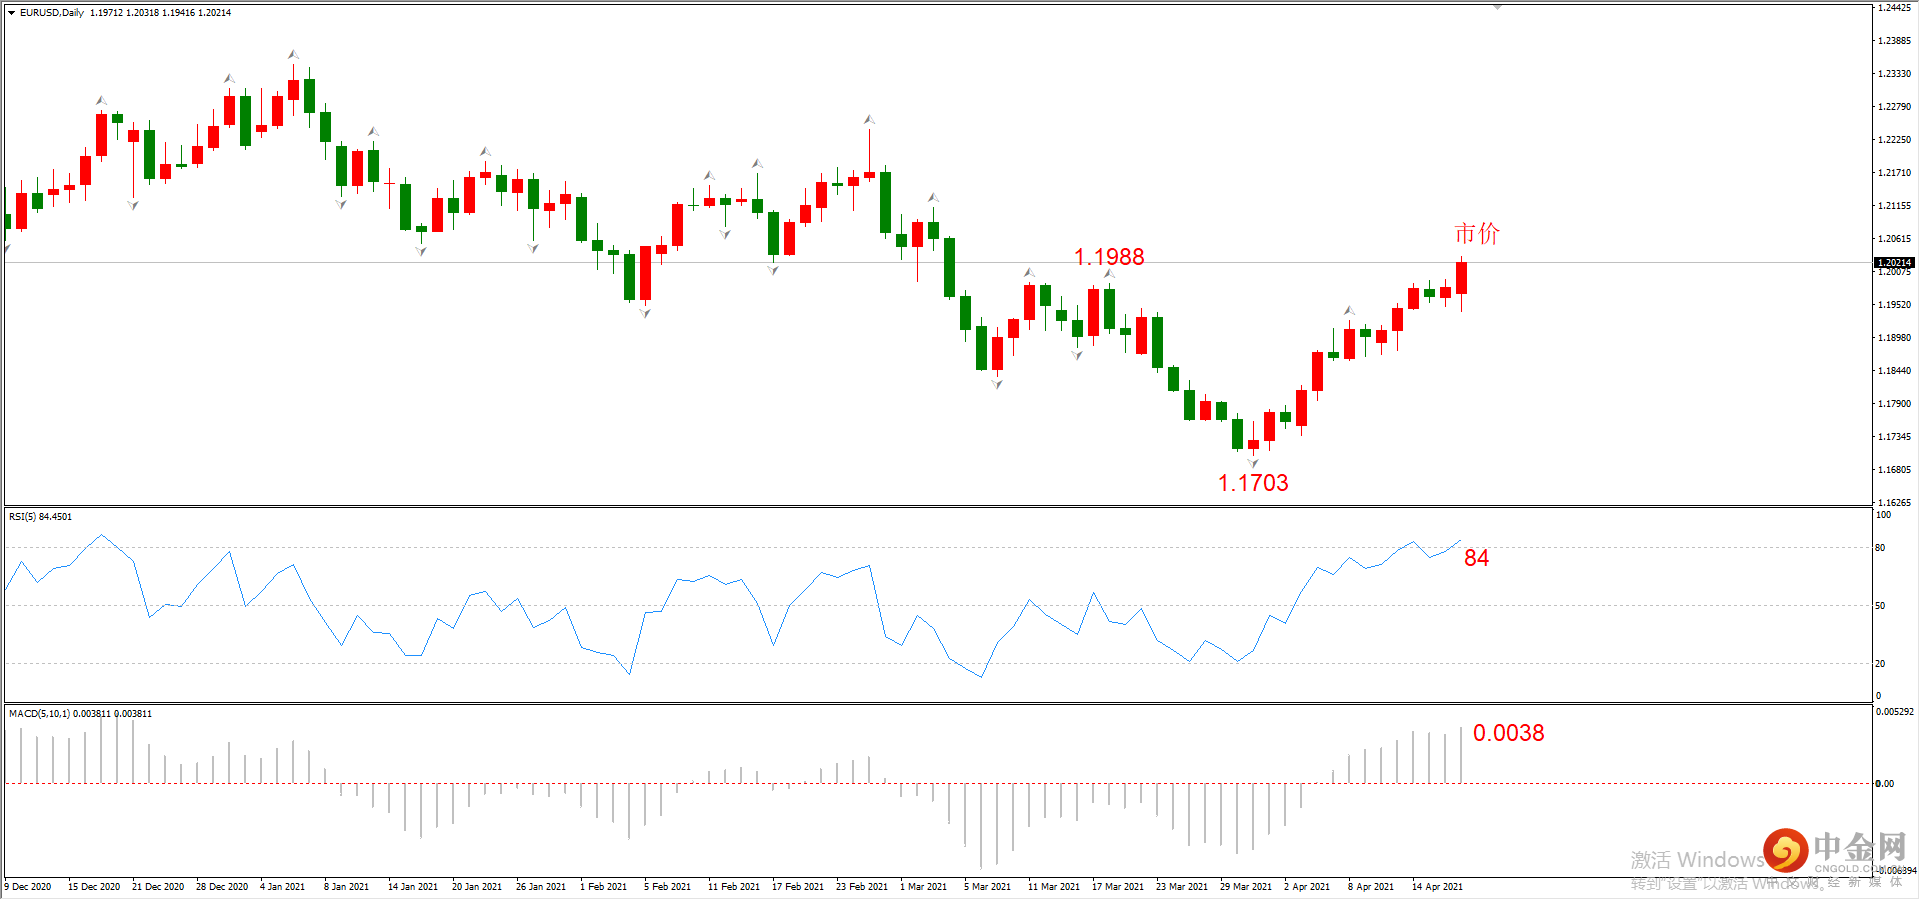Select the EURUSD,Daily chart title text
The height and width of the screenshot is (900, 1920).
click(52, 13)
